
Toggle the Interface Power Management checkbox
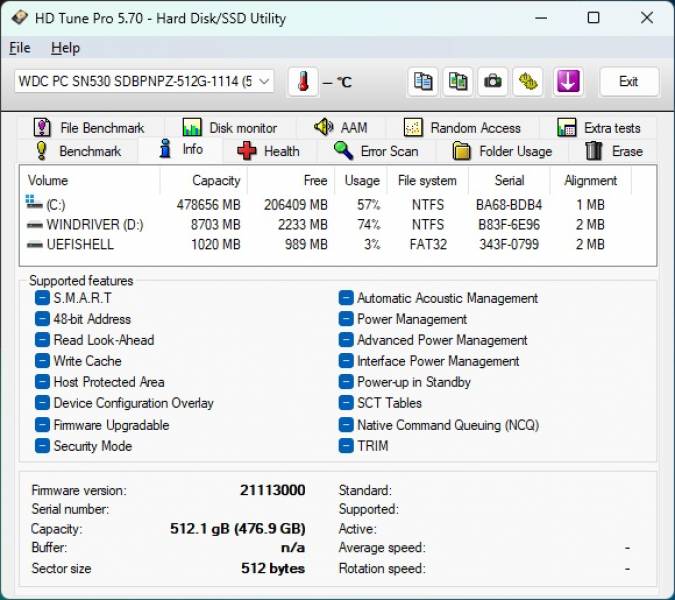[x=346, y=361]
